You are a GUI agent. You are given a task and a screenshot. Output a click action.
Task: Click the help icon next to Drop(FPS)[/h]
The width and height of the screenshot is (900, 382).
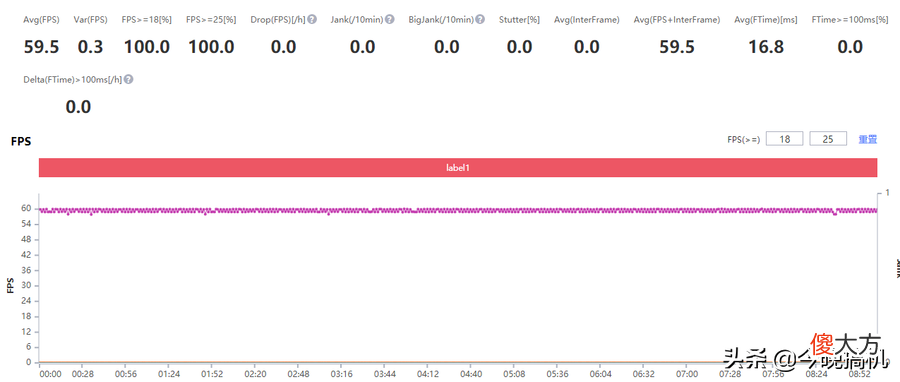(312, 20)
